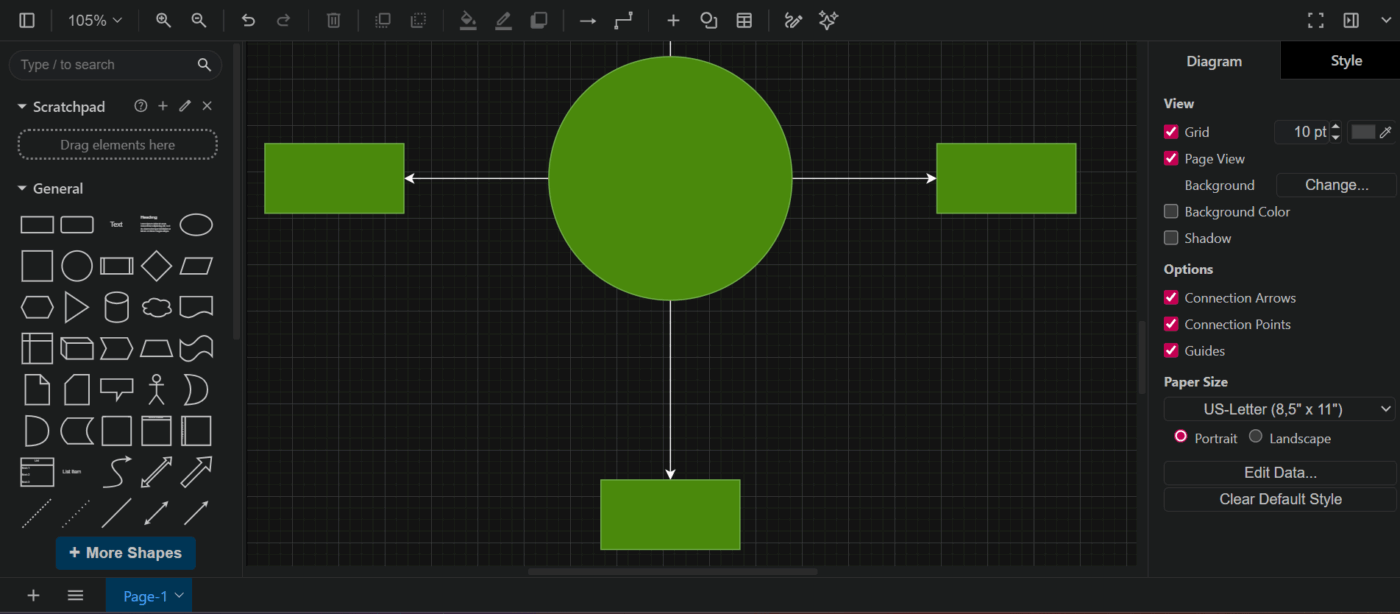Click the zoom out magnifier
The image size is (1400, 614).
[199, 20]
